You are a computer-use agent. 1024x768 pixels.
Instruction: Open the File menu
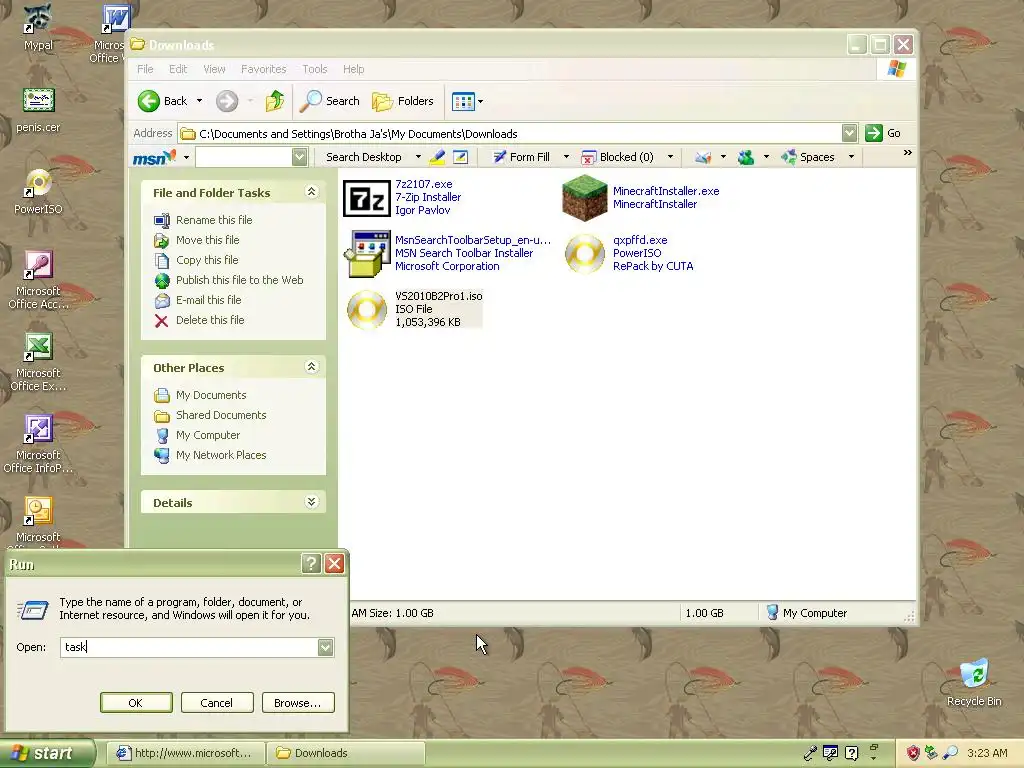click(145, 69)
